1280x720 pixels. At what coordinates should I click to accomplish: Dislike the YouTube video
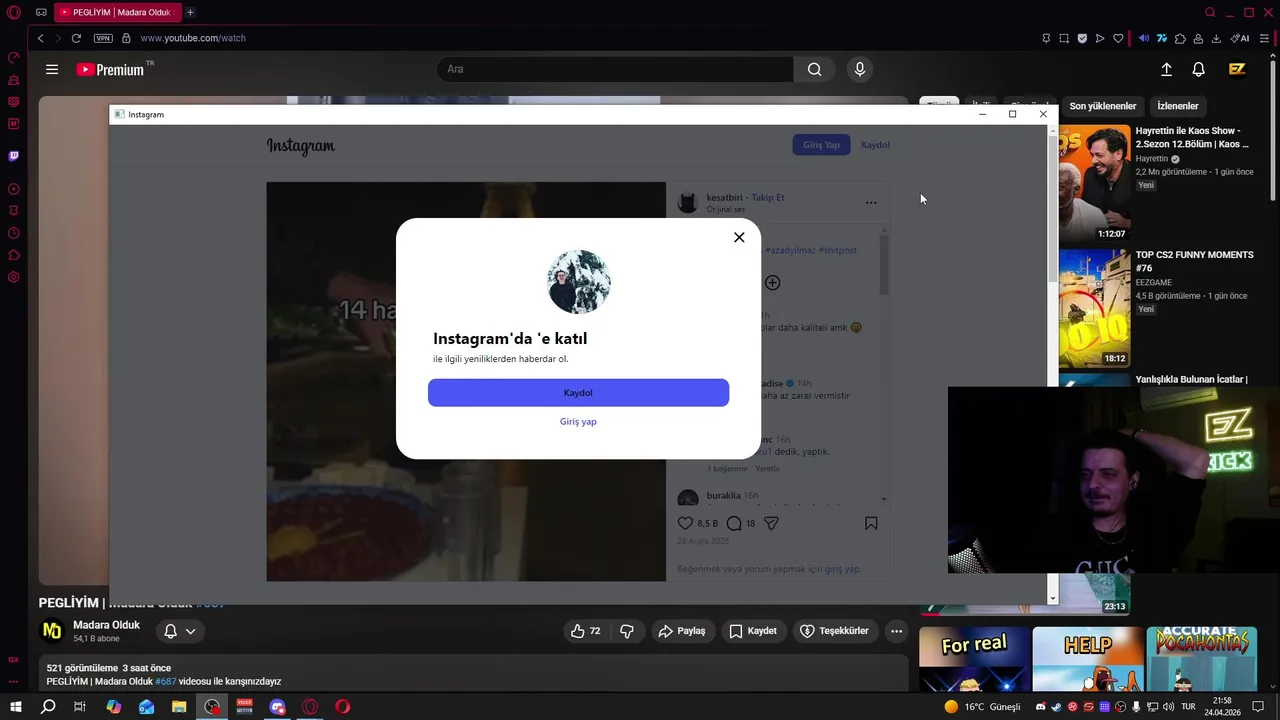[627, 631]
